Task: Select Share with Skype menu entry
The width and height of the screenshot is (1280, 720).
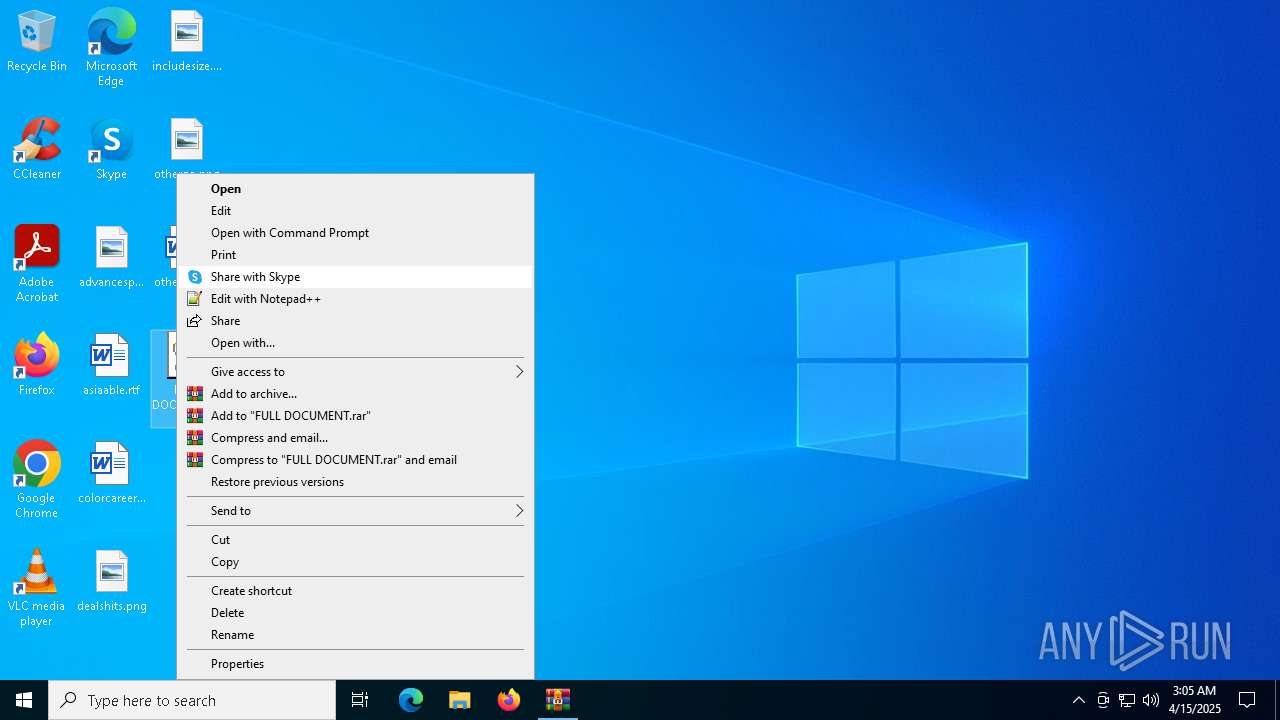Action: (355, 277)
